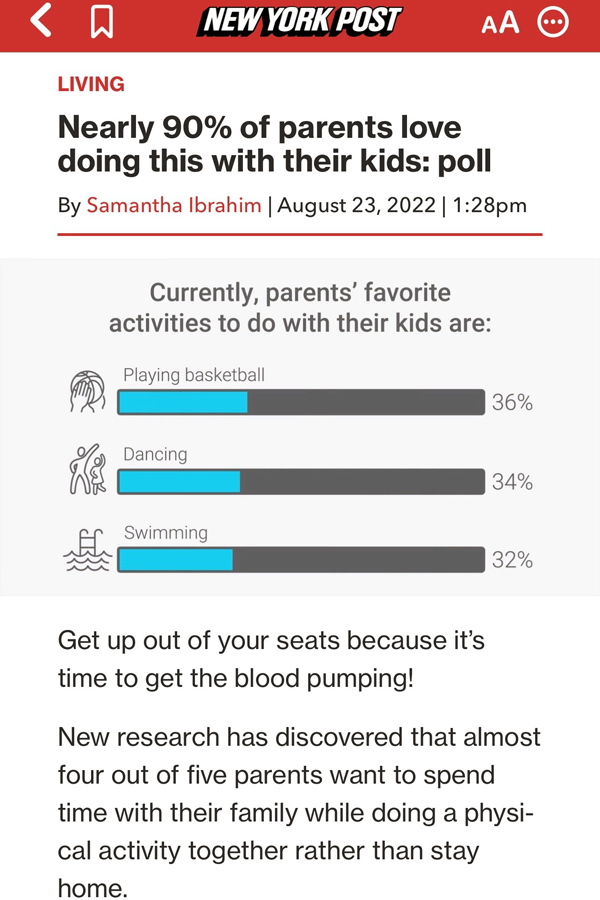Tap the back arrow icon
Viewport: 600px width, 900px height.
click(x=41, y=21)
